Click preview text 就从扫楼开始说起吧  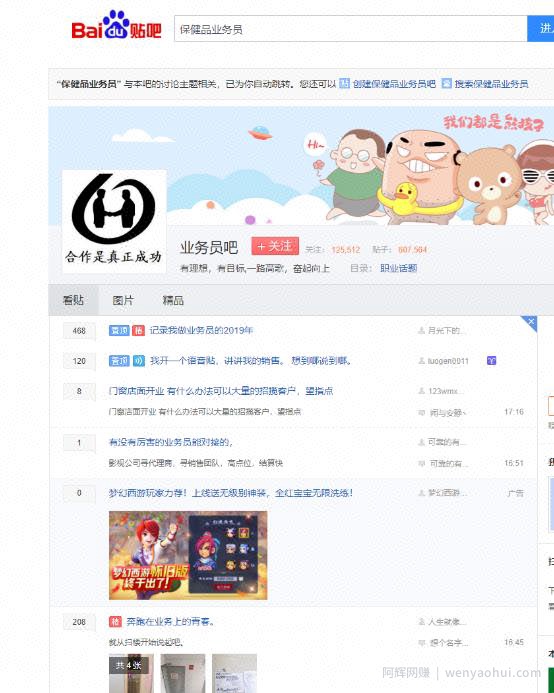coord(146,642)
